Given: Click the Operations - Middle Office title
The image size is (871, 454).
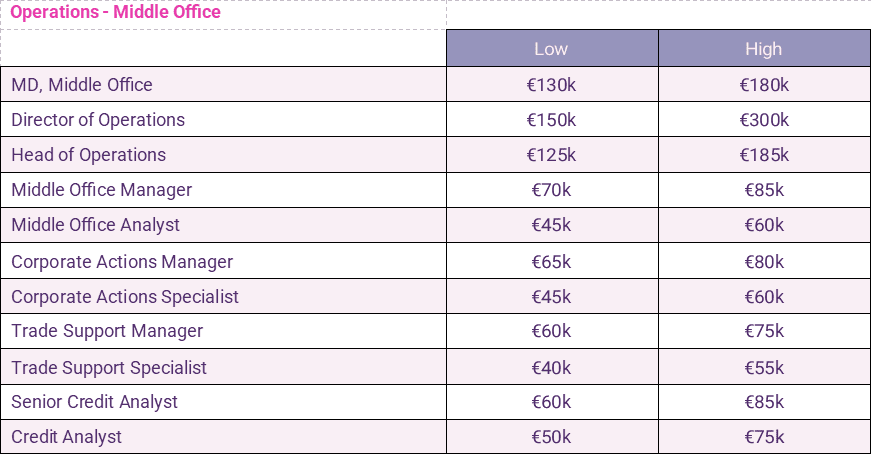Looking at the screenshot, I should pos(115,13).
